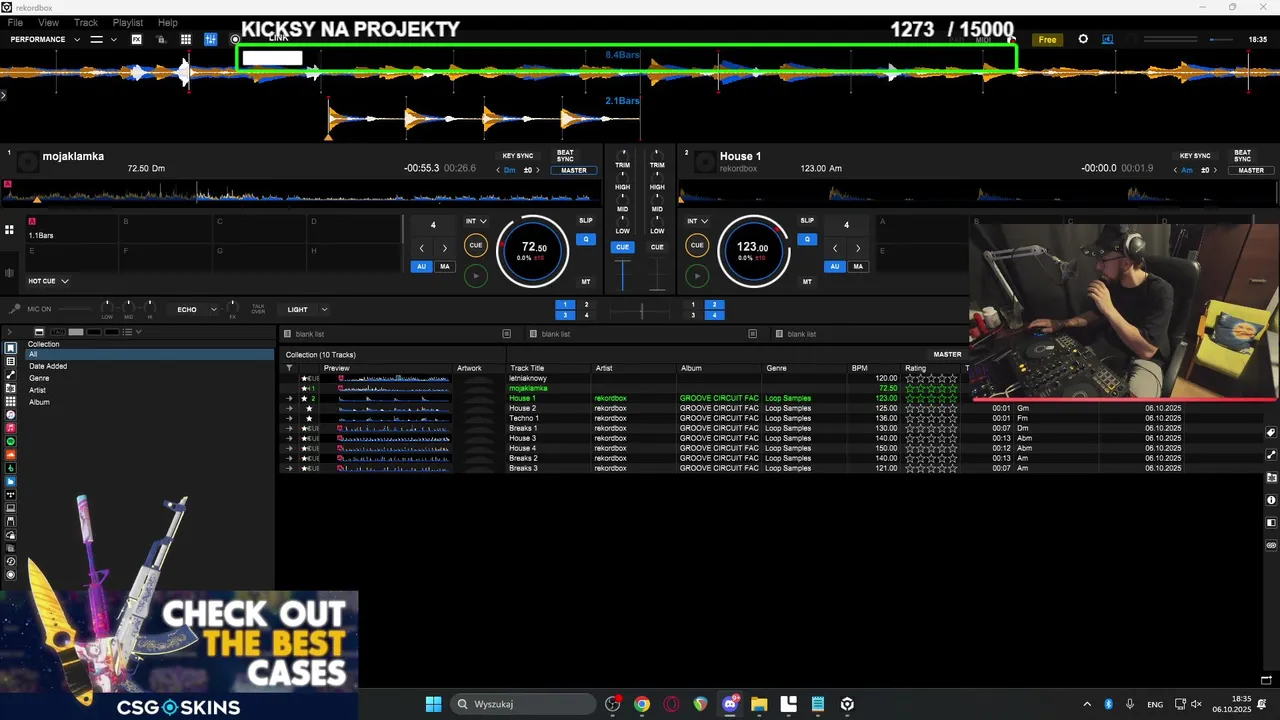
Task: Open the Collection icon in the browser sidebar
Action: pyautogui.click(x=11, y=348)
